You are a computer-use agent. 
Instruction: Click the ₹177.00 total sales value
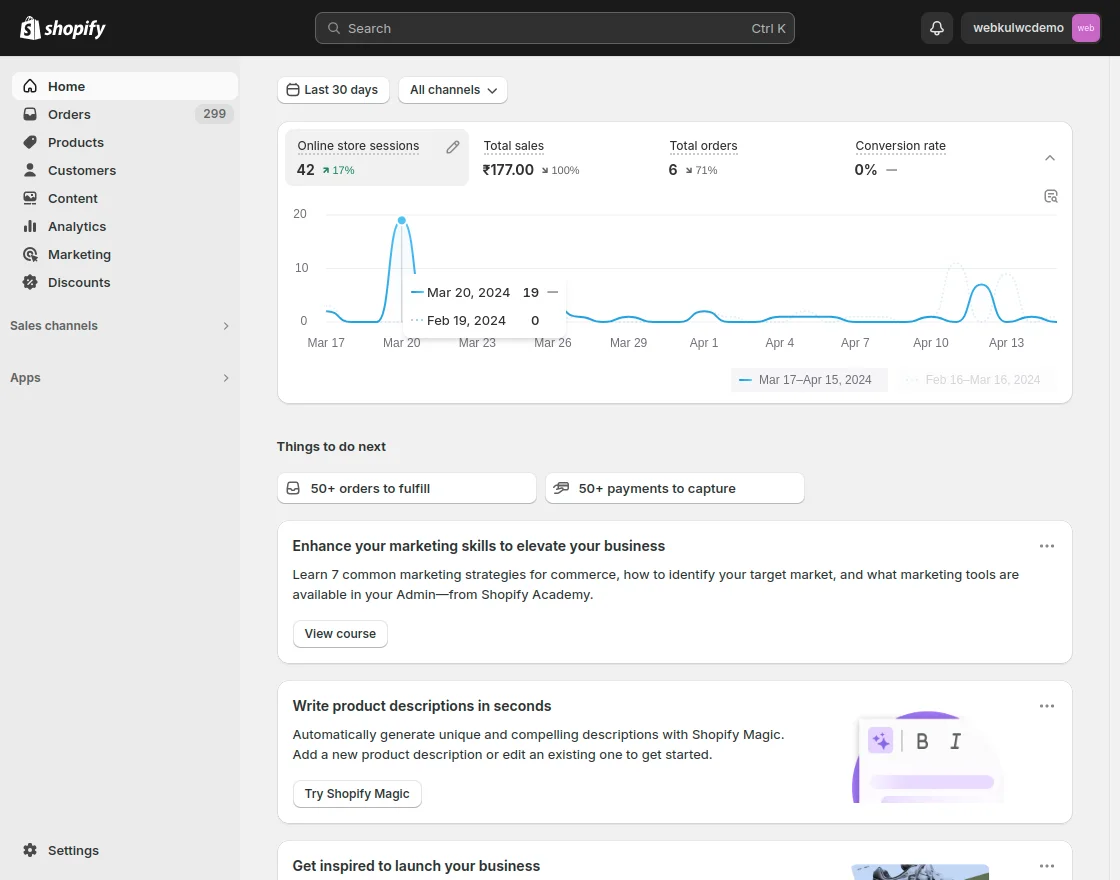point(508,169)
